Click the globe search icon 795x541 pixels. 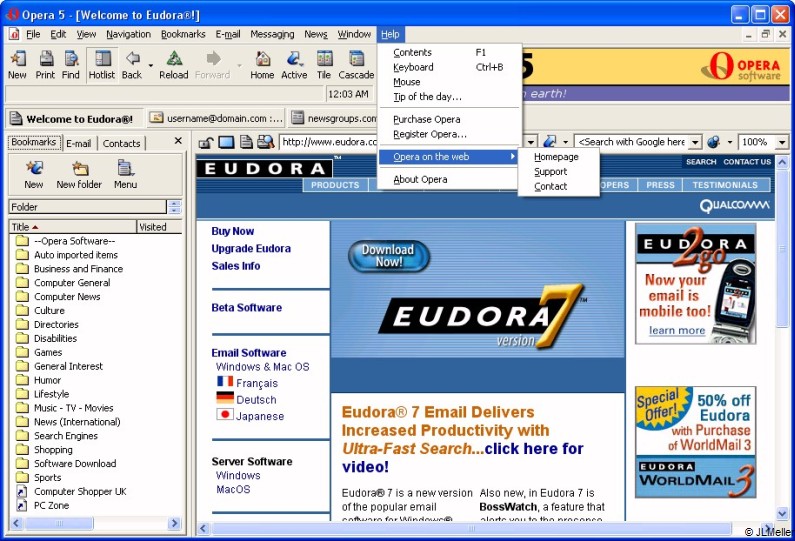pyautogui.click(x=714, y=142)
